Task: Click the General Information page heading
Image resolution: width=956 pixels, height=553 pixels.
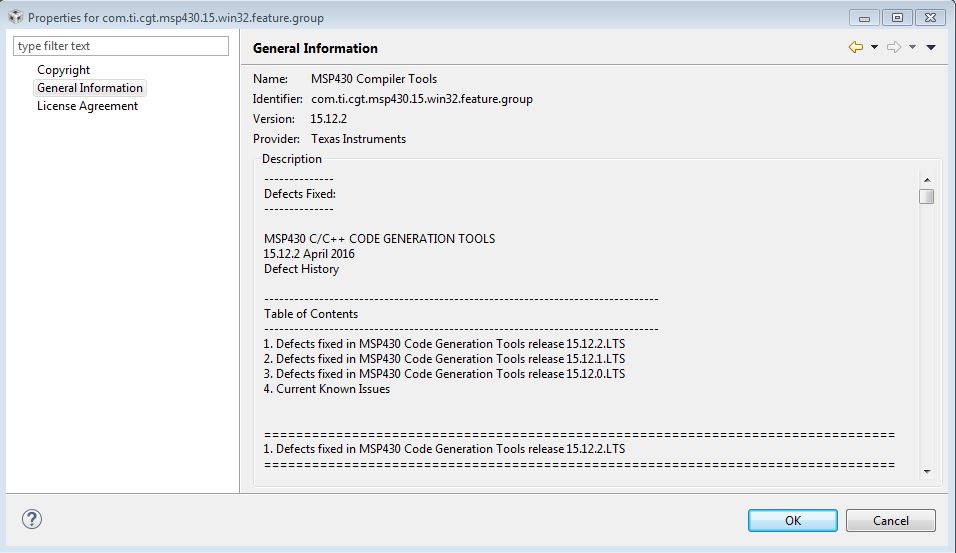Action: coord(315,48)
